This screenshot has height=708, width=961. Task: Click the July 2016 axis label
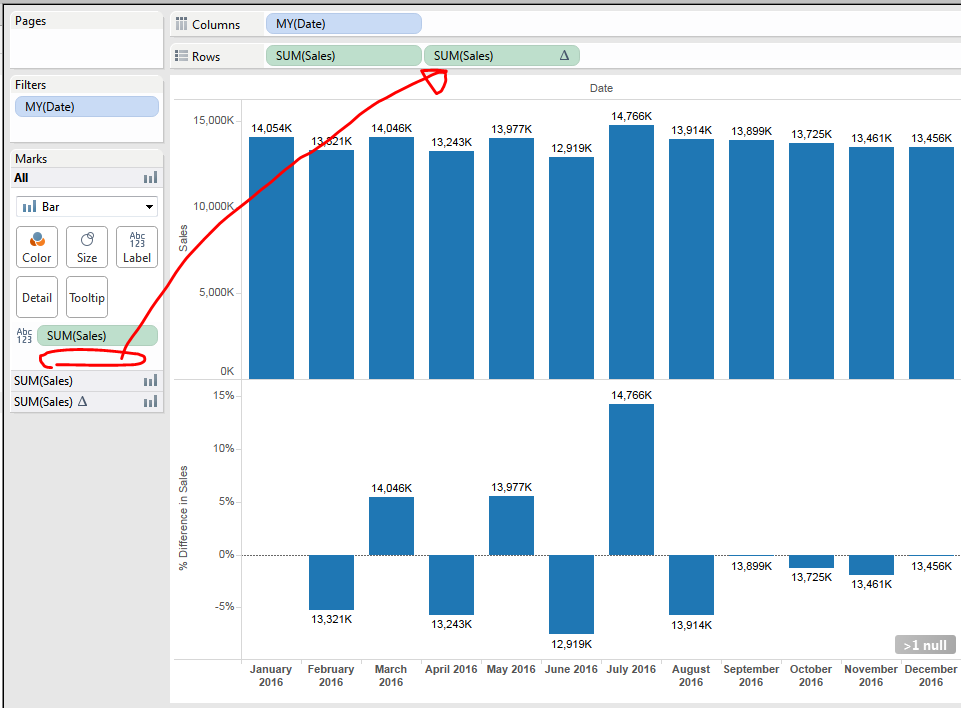pos(631,669)
